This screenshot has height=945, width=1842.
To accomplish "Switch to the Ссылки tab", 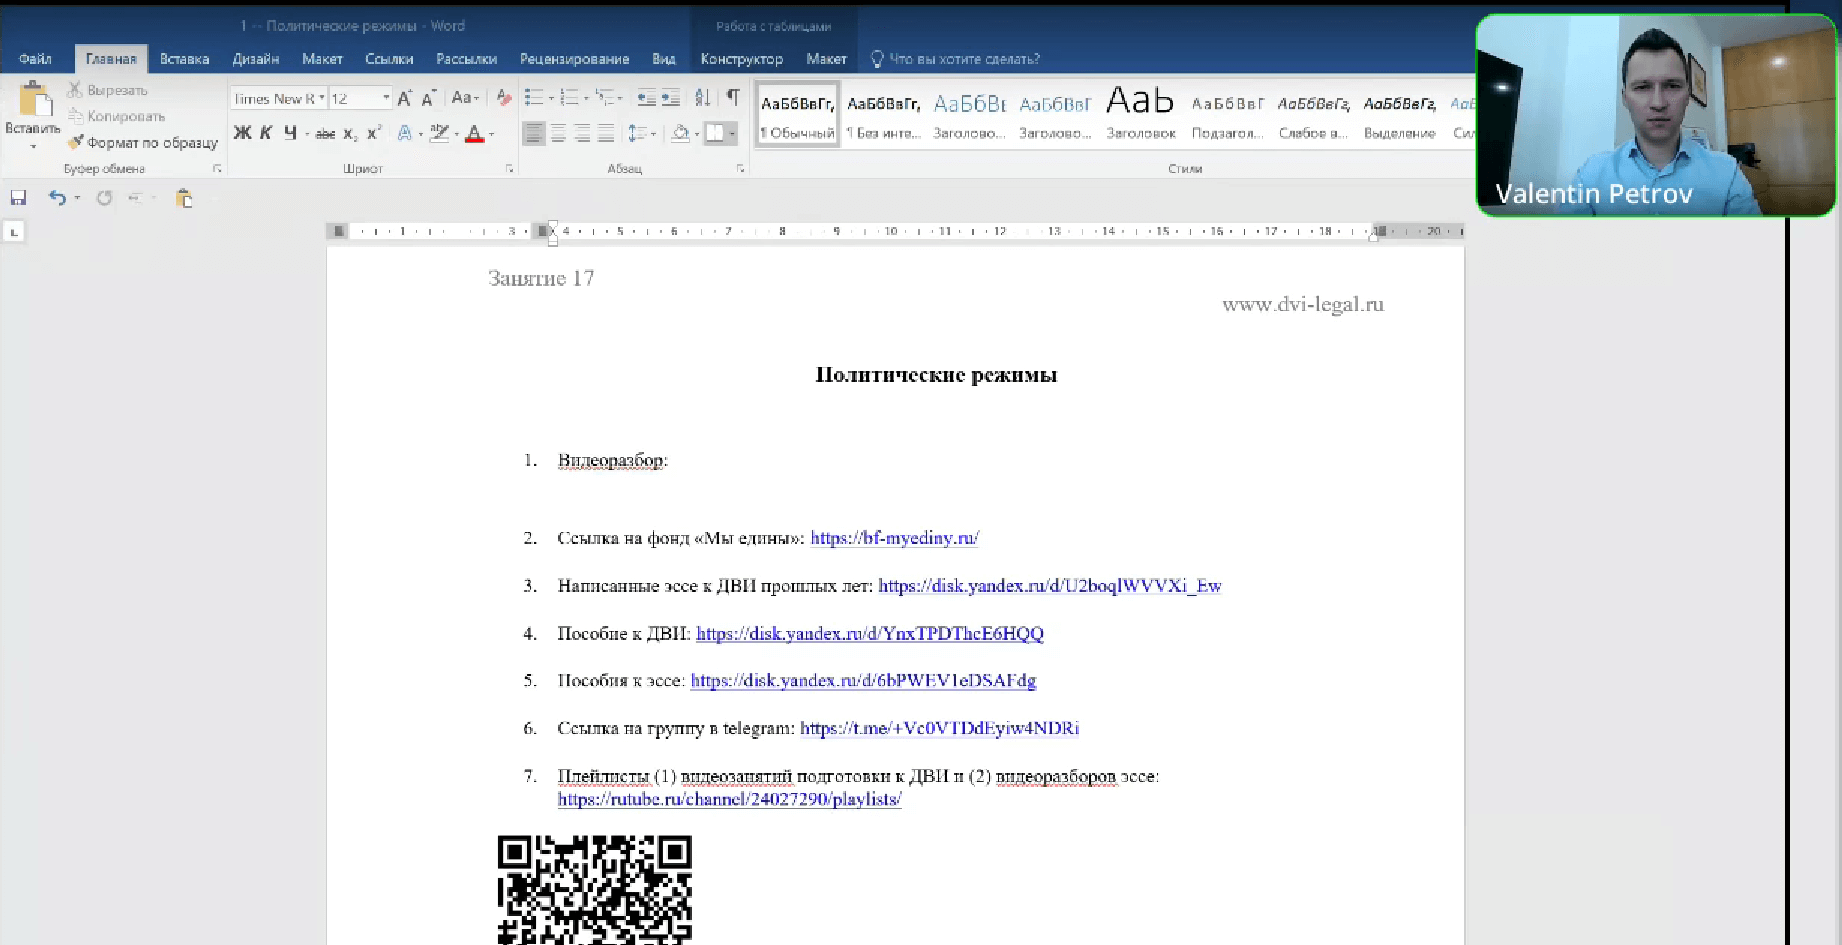I will pyautogui.click(x=389, y=59).
